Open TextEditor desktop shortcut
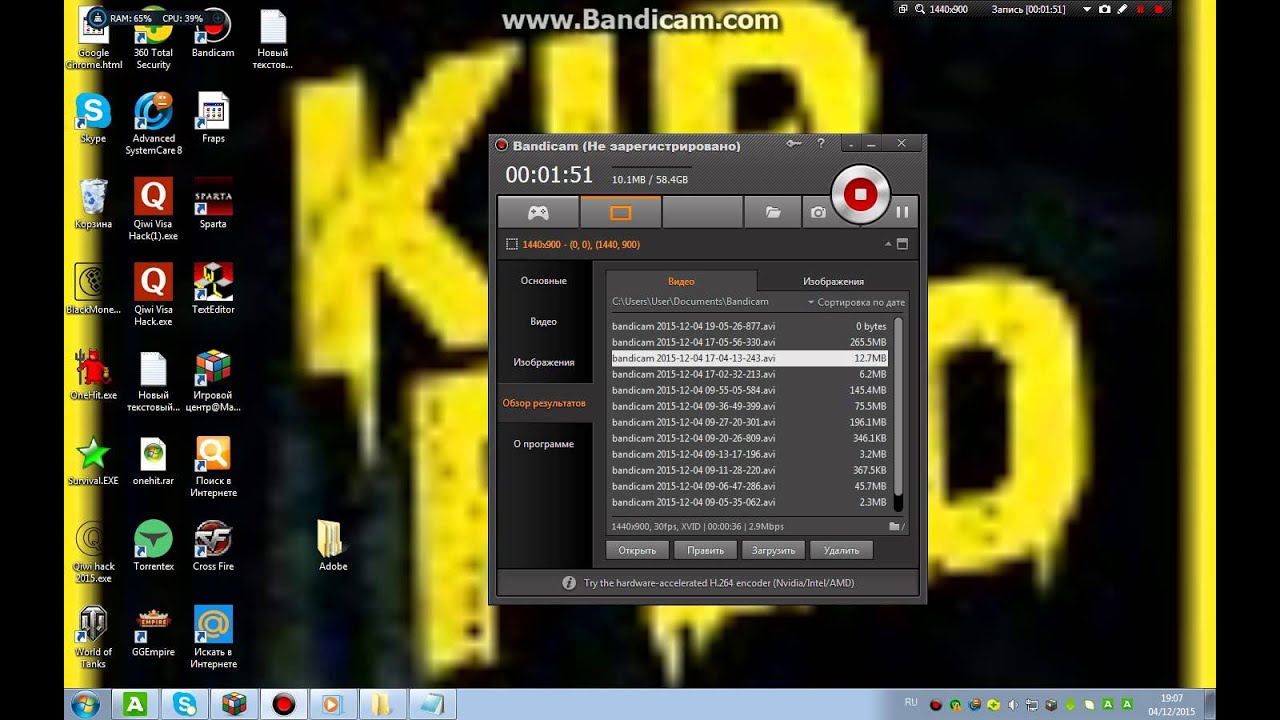This screenshot has height=720, width=1280. click(213, 290)
